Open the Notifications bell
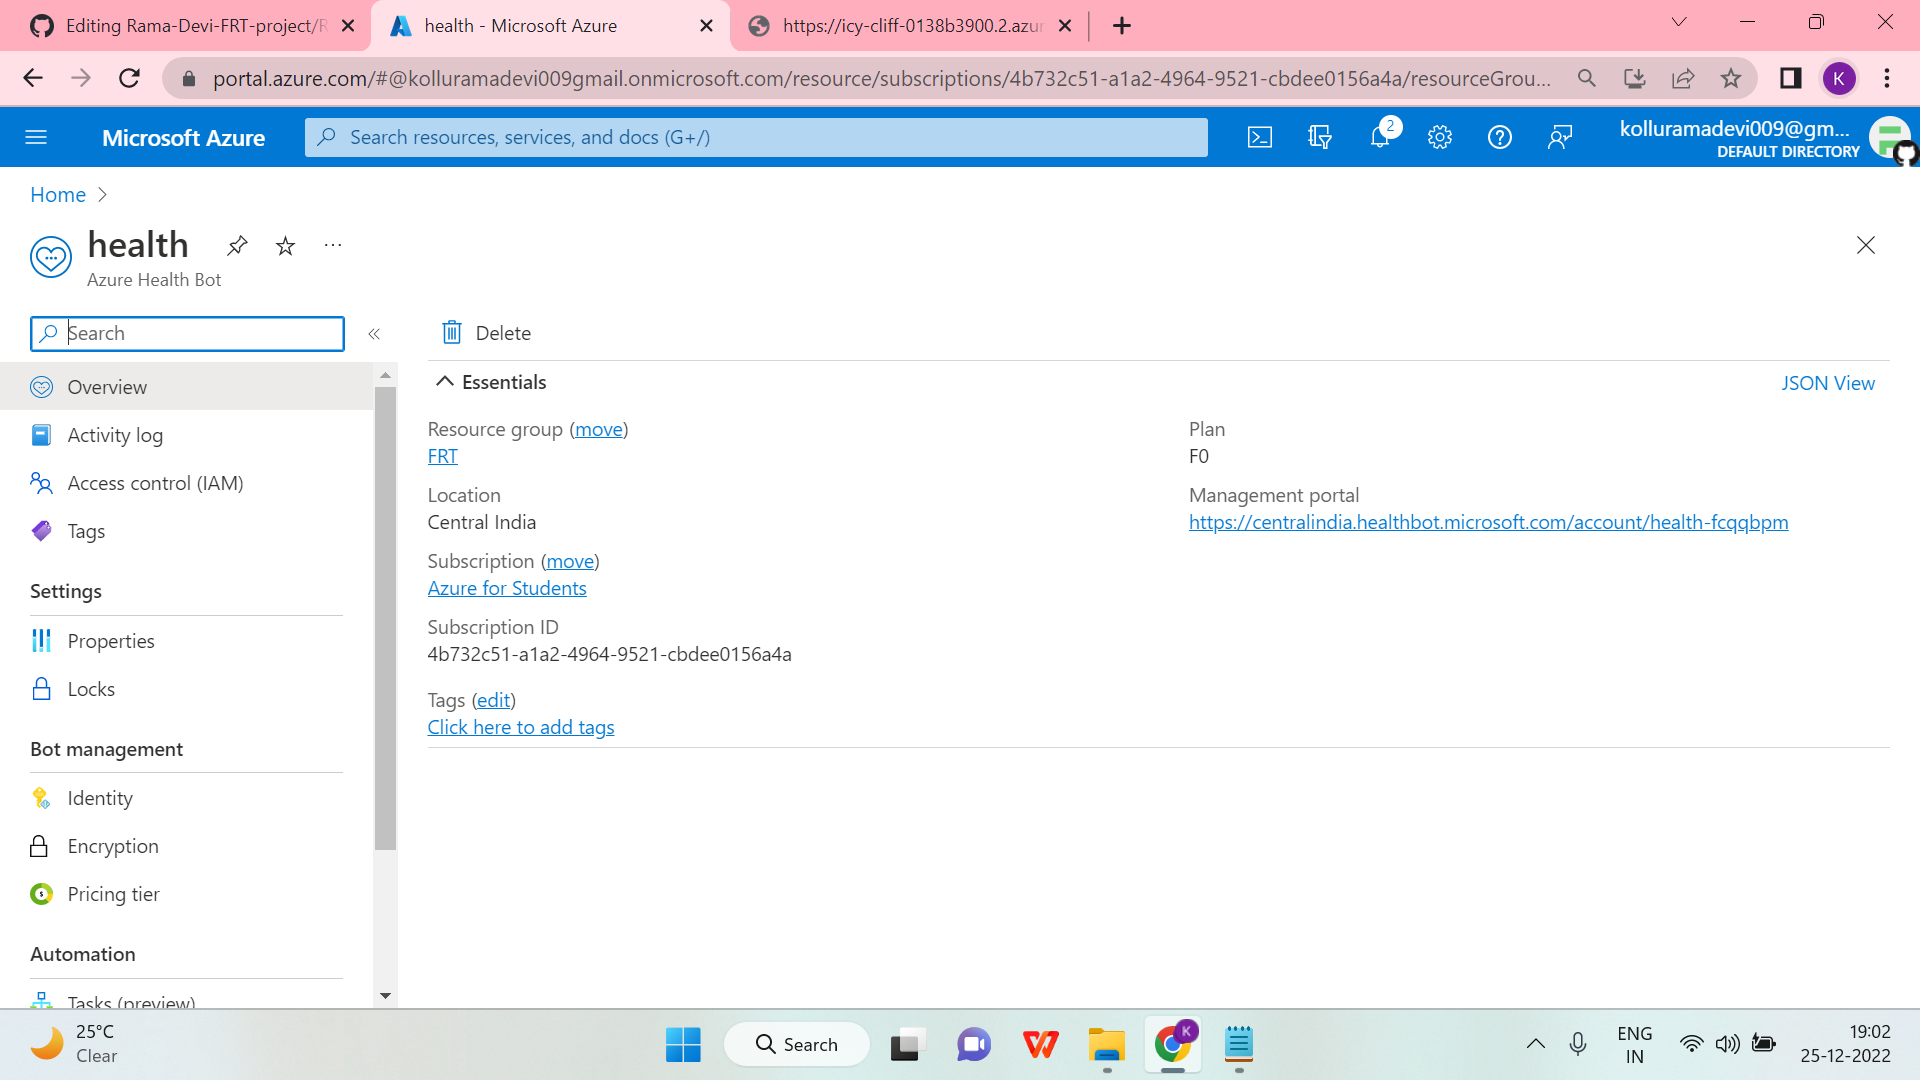Viewport: 1920px width, 1080px height. 1380,137
